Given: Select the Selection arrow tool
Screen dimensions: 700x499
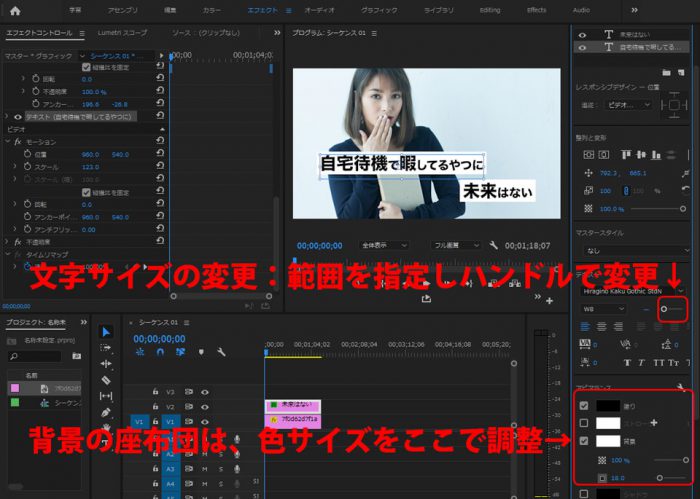Looking at the screenshot, I should pyautogui.click(x=106, y=332).
